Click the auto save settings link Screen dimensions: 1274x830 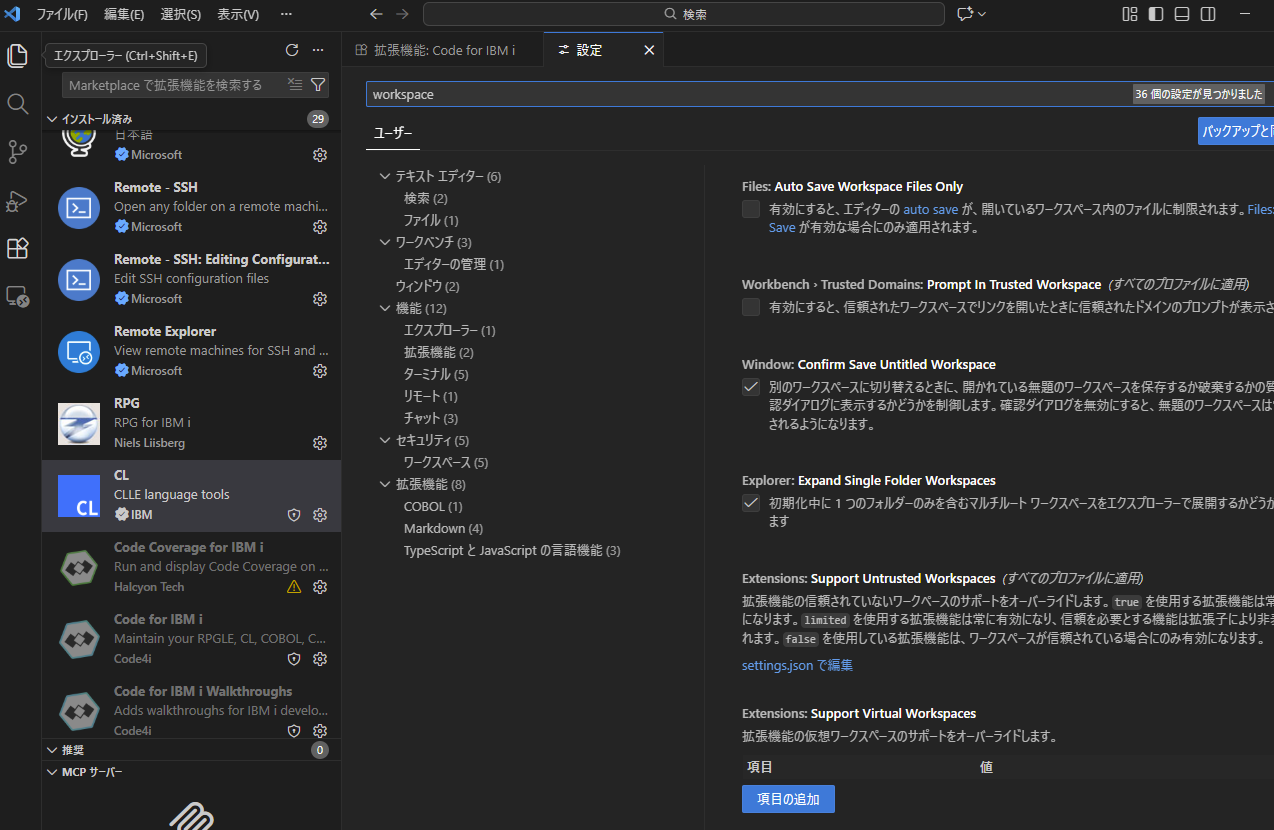tap(931, 210)
